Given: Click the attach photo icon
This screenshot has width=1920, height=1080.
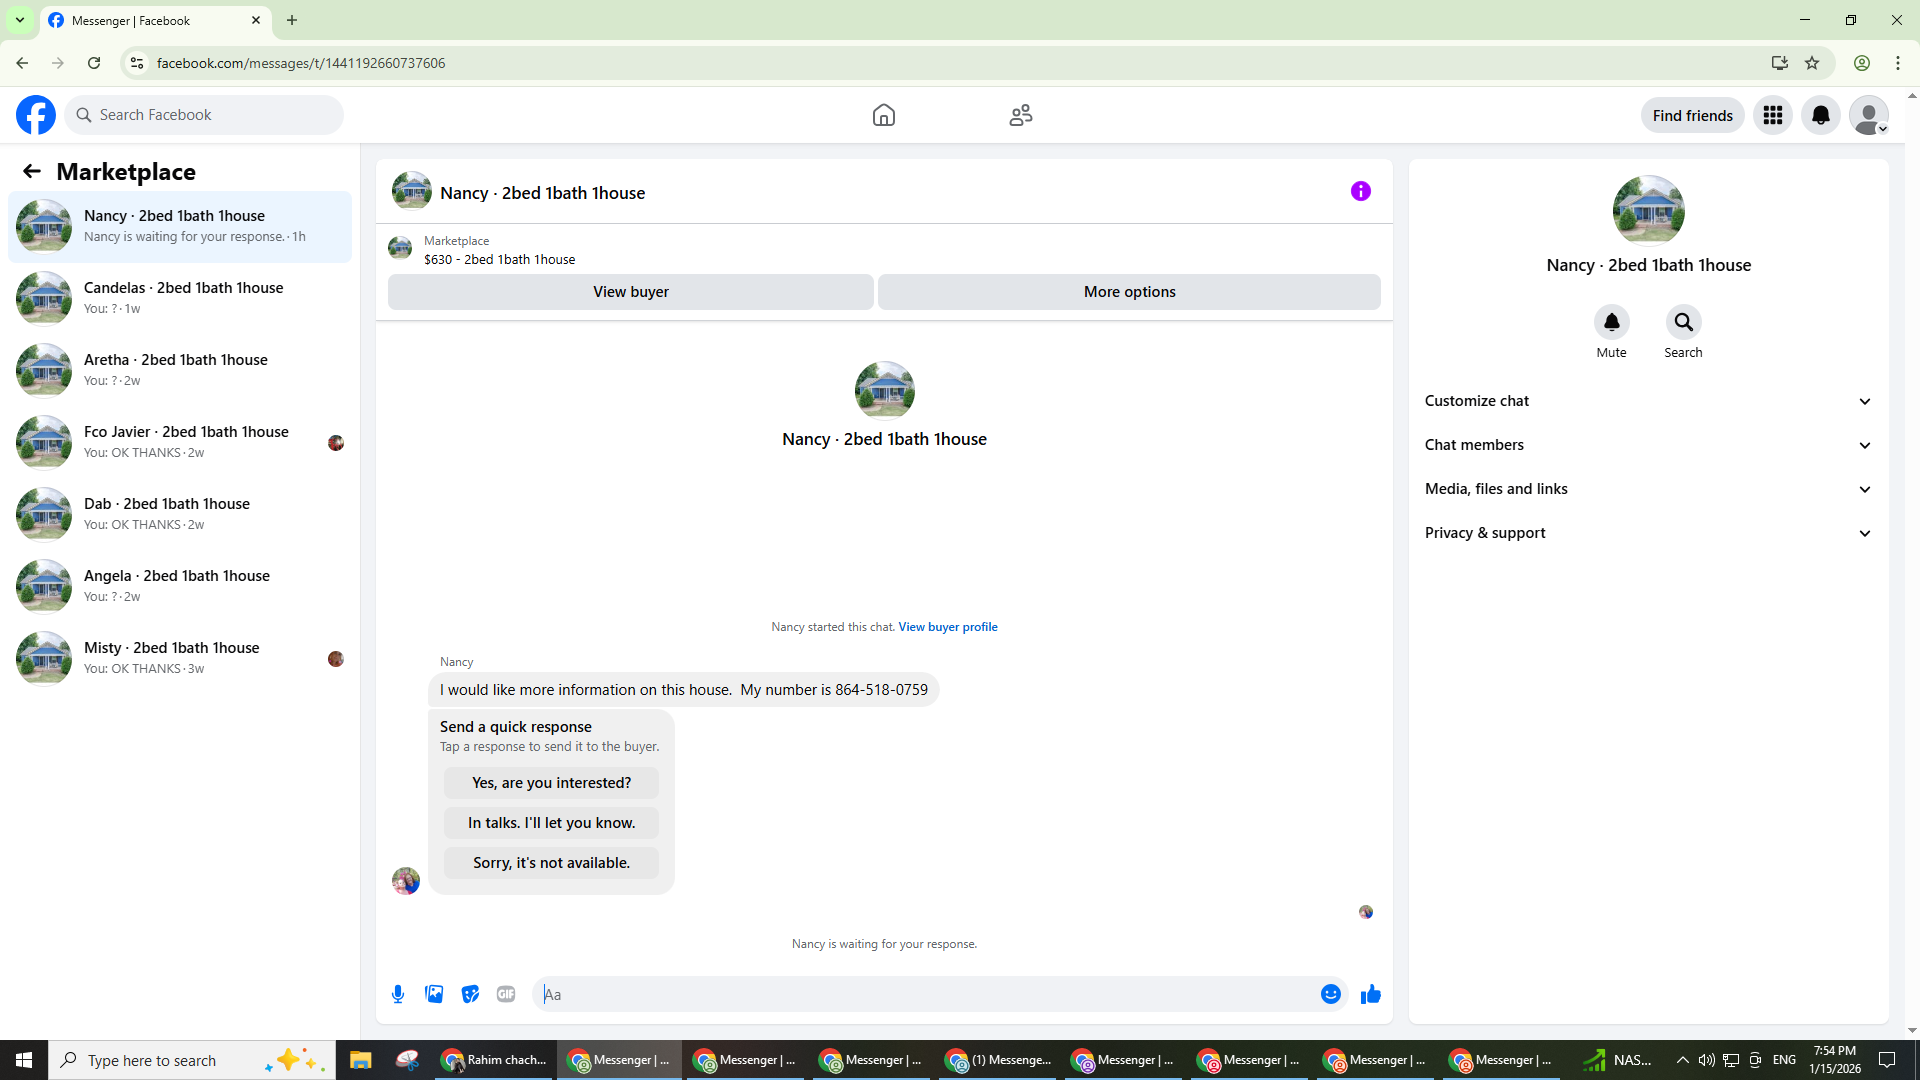Looking at the screenshot, I should (434, 994).
